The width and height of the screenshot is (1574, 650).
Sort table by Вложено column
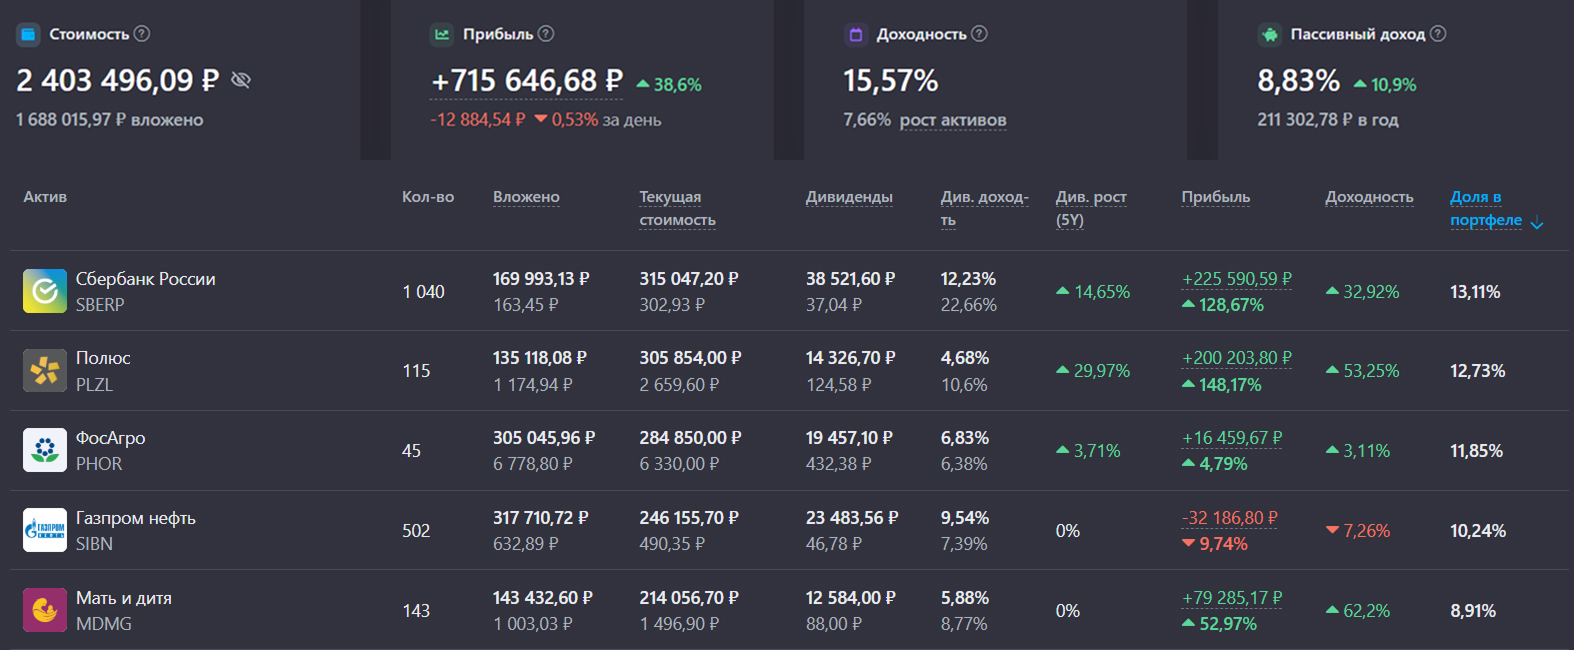(526, 197)
